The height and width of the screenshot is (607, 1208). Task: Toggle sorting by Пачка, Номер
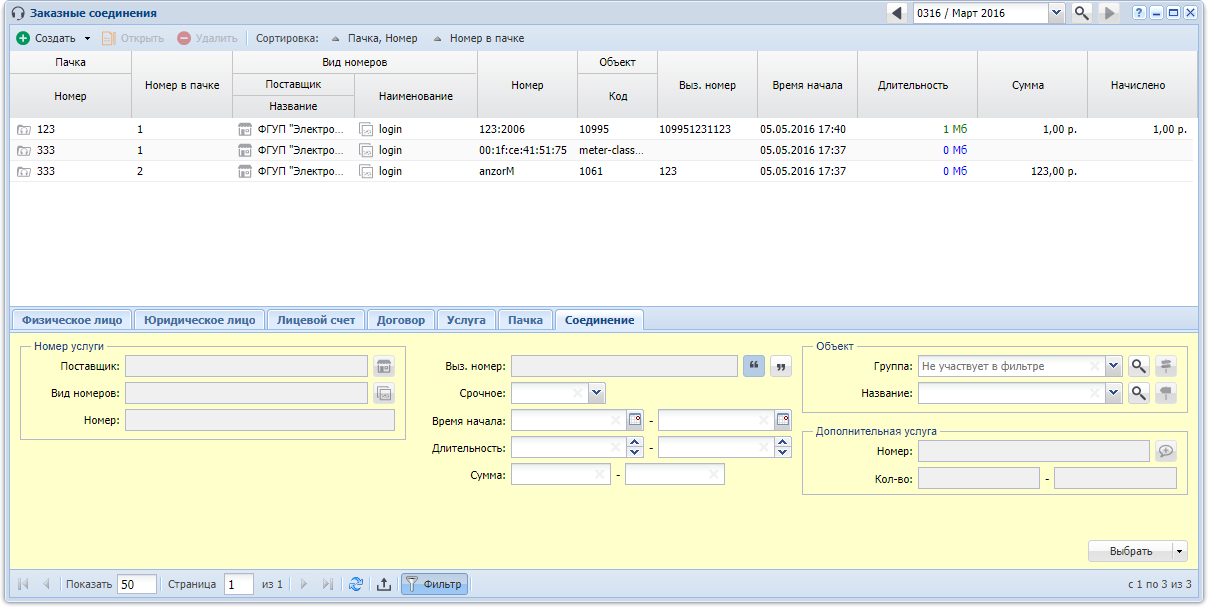tap(374, 39)
